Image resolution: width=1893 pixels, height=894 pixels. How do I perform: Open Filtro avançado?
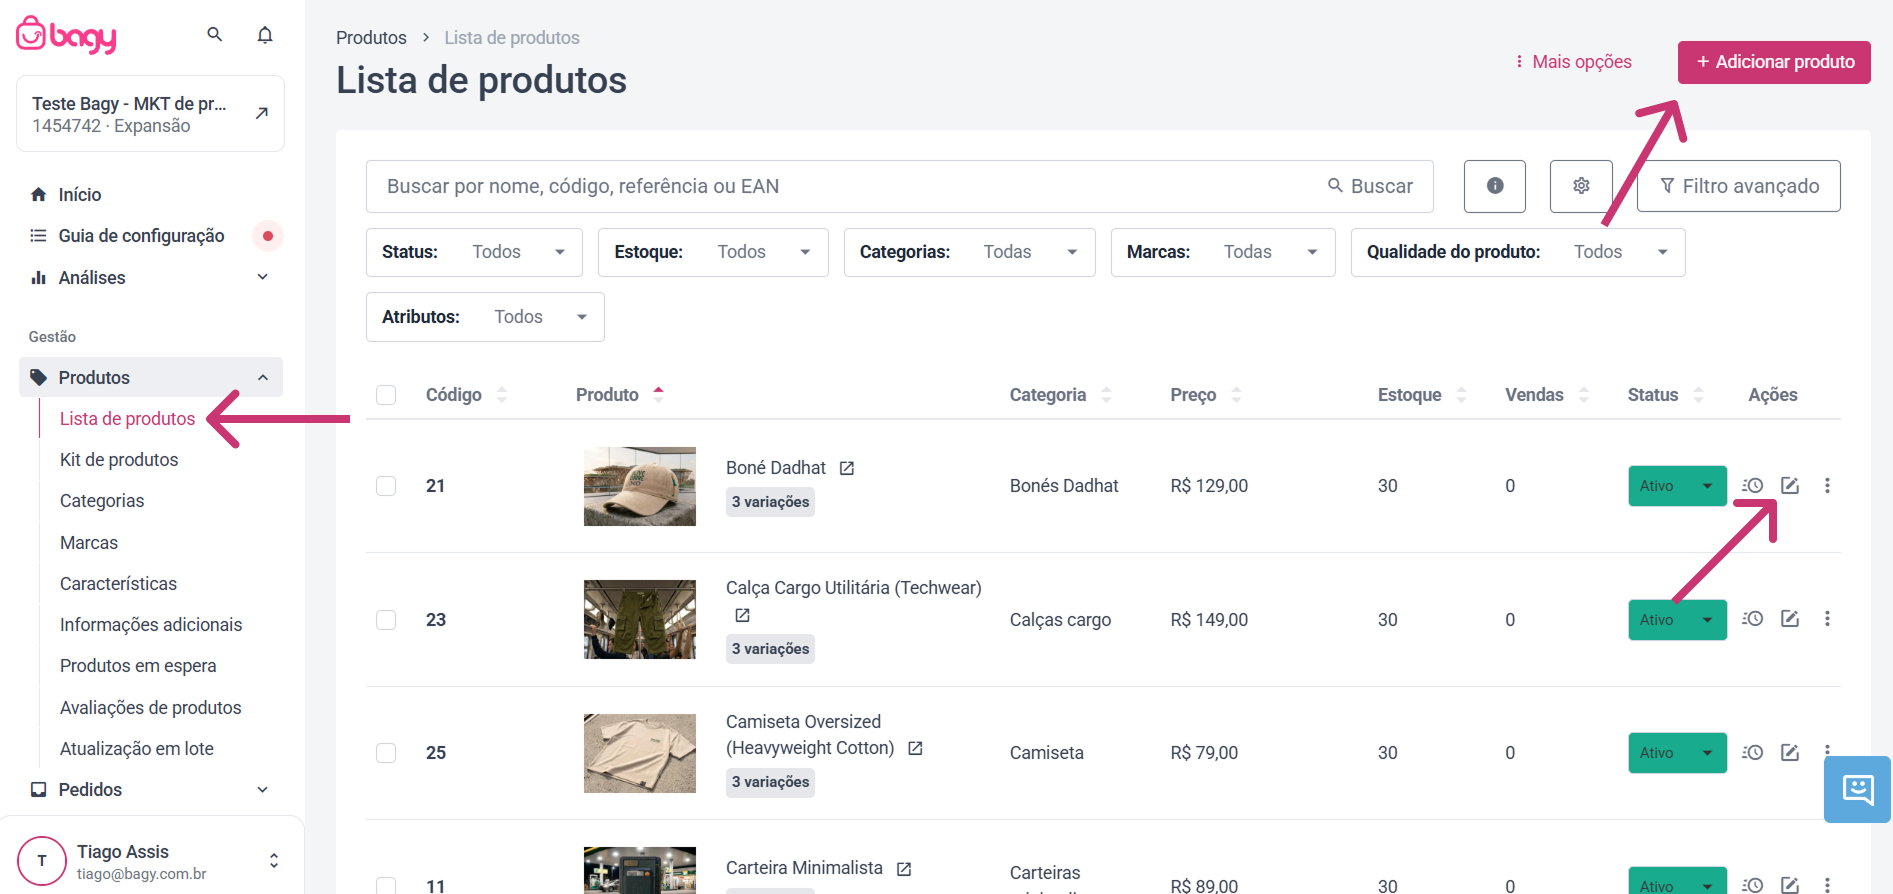(1738, 186)
